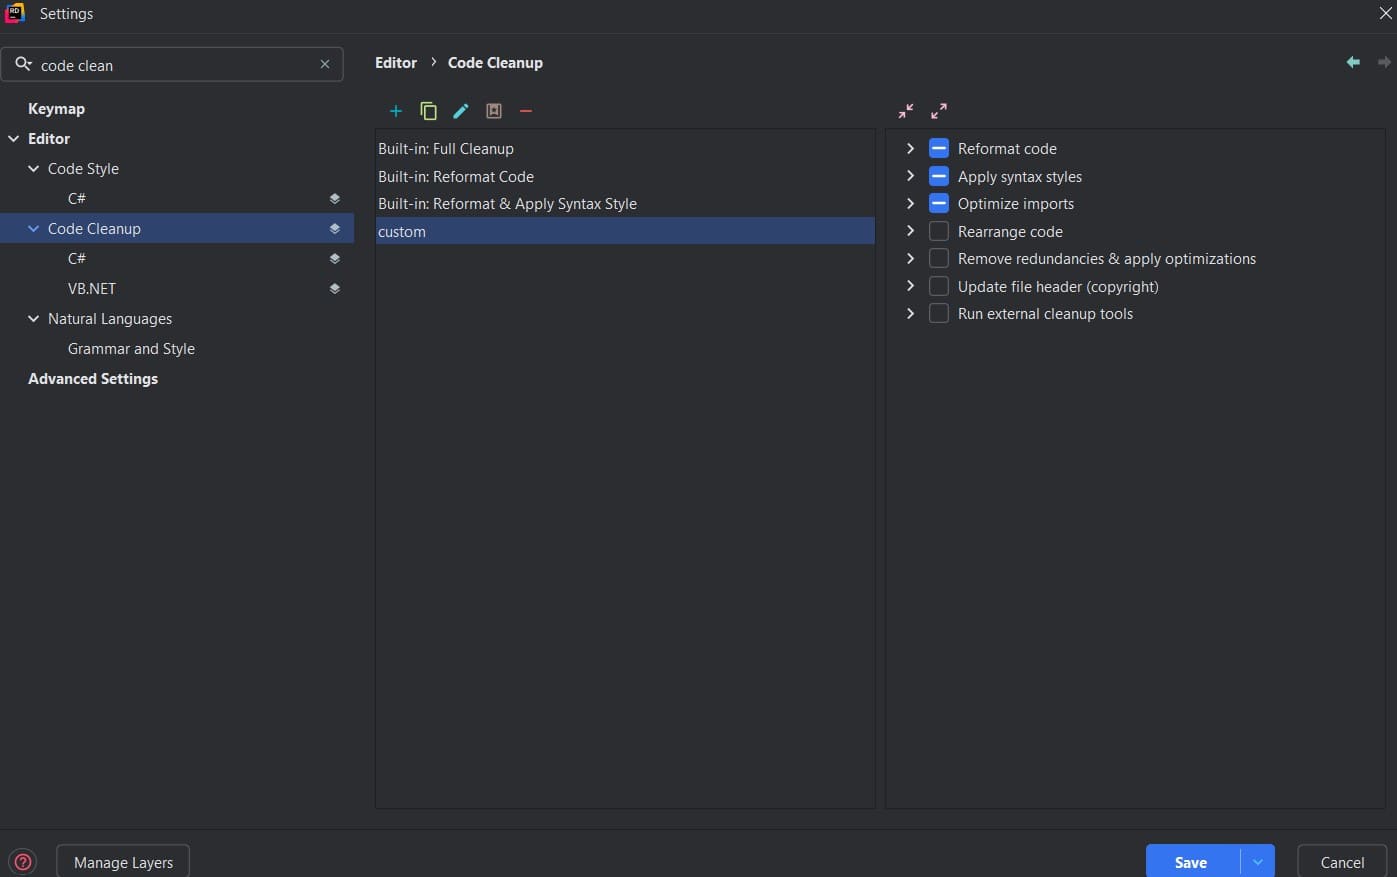Expand the Apply syntax styles group
1397x877 pixels.
tap(910, 176)
